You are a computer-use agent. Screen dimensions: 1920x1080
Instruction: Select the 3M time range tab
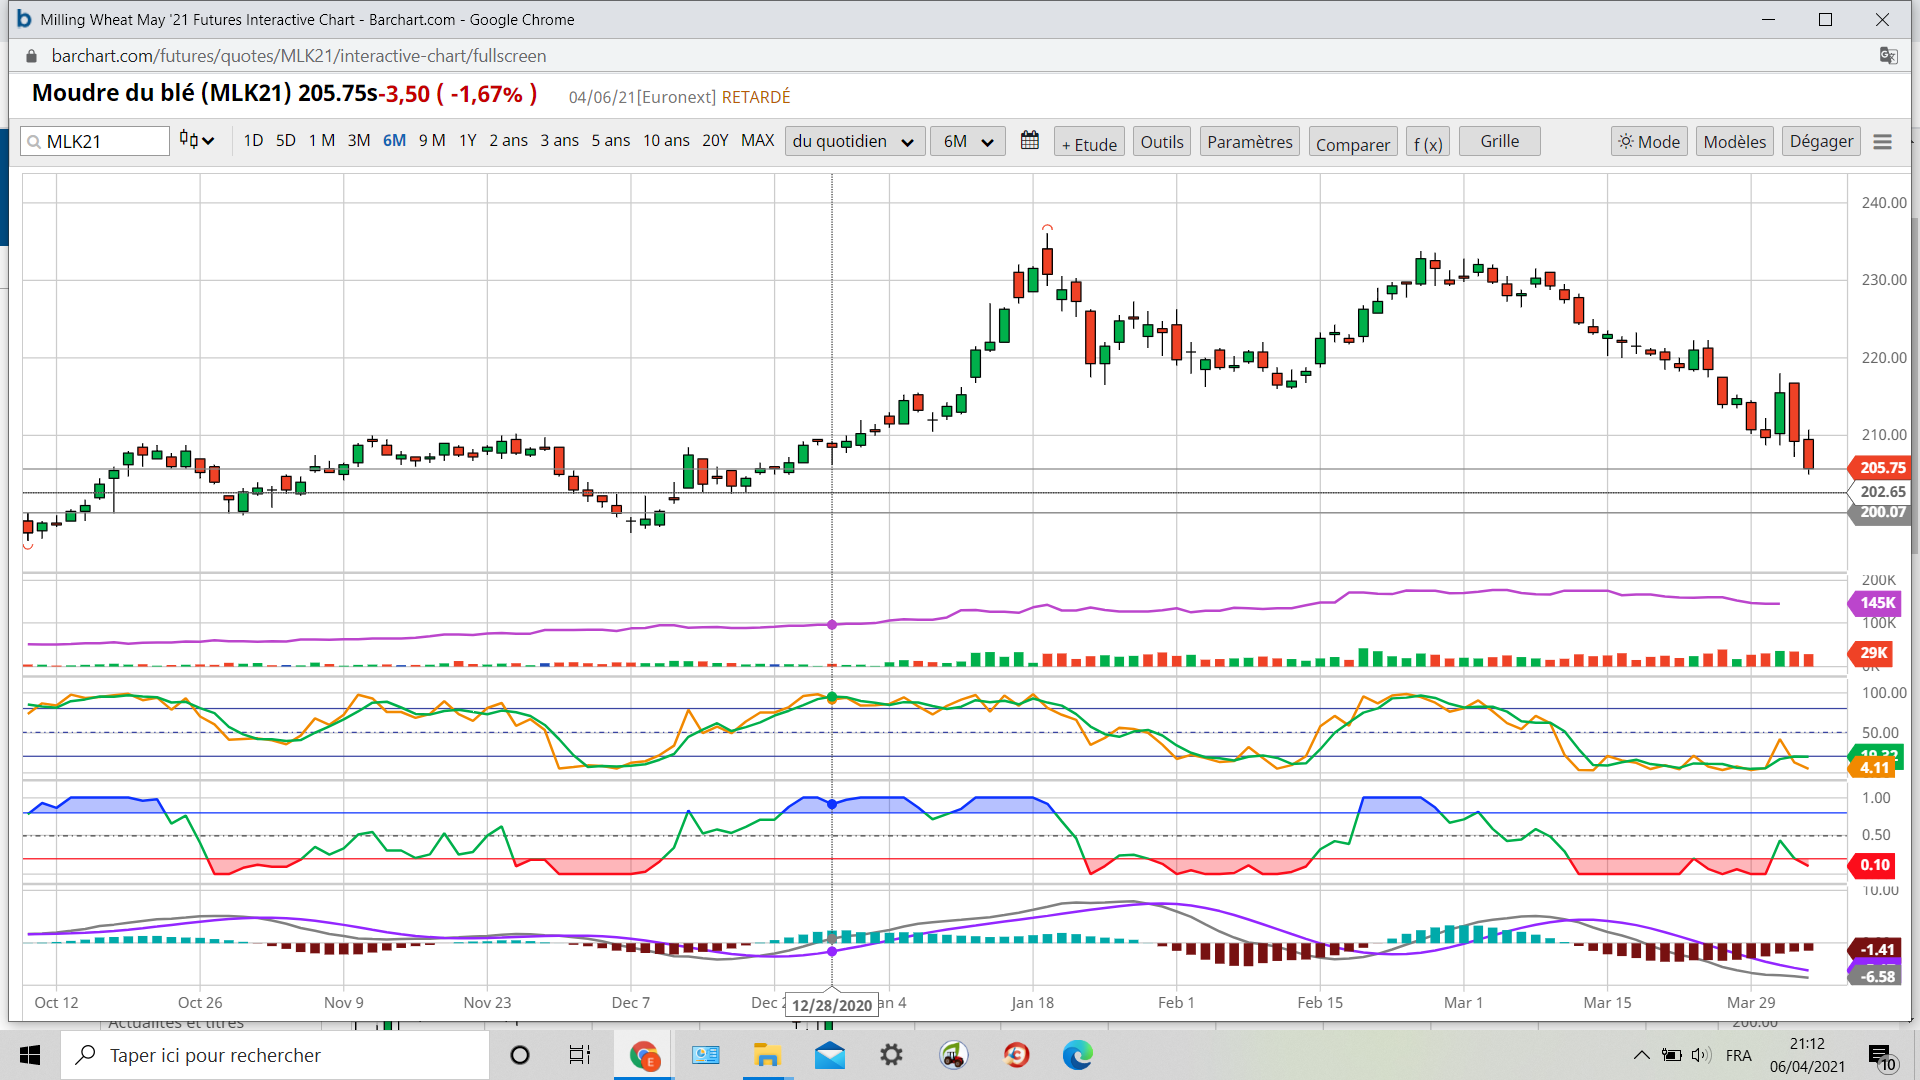point(359,141)
